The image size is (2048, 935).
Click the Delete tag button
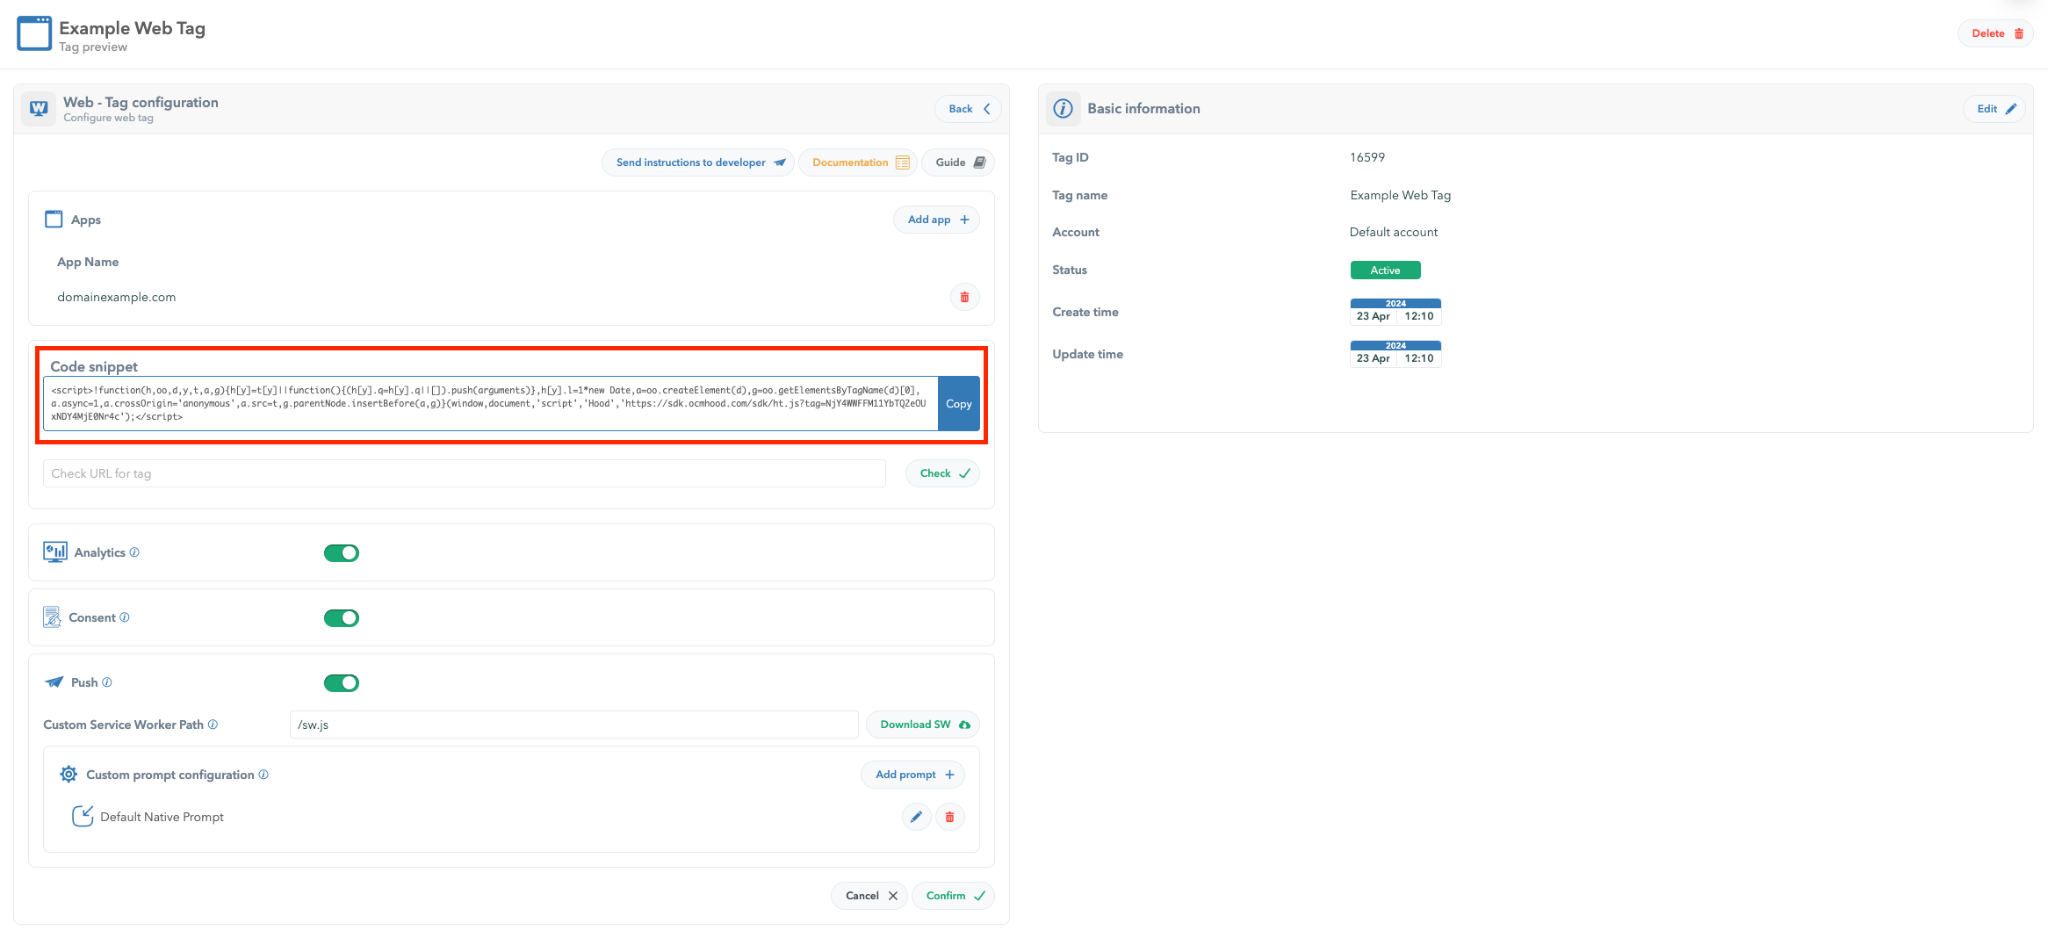coord(1996,33)
